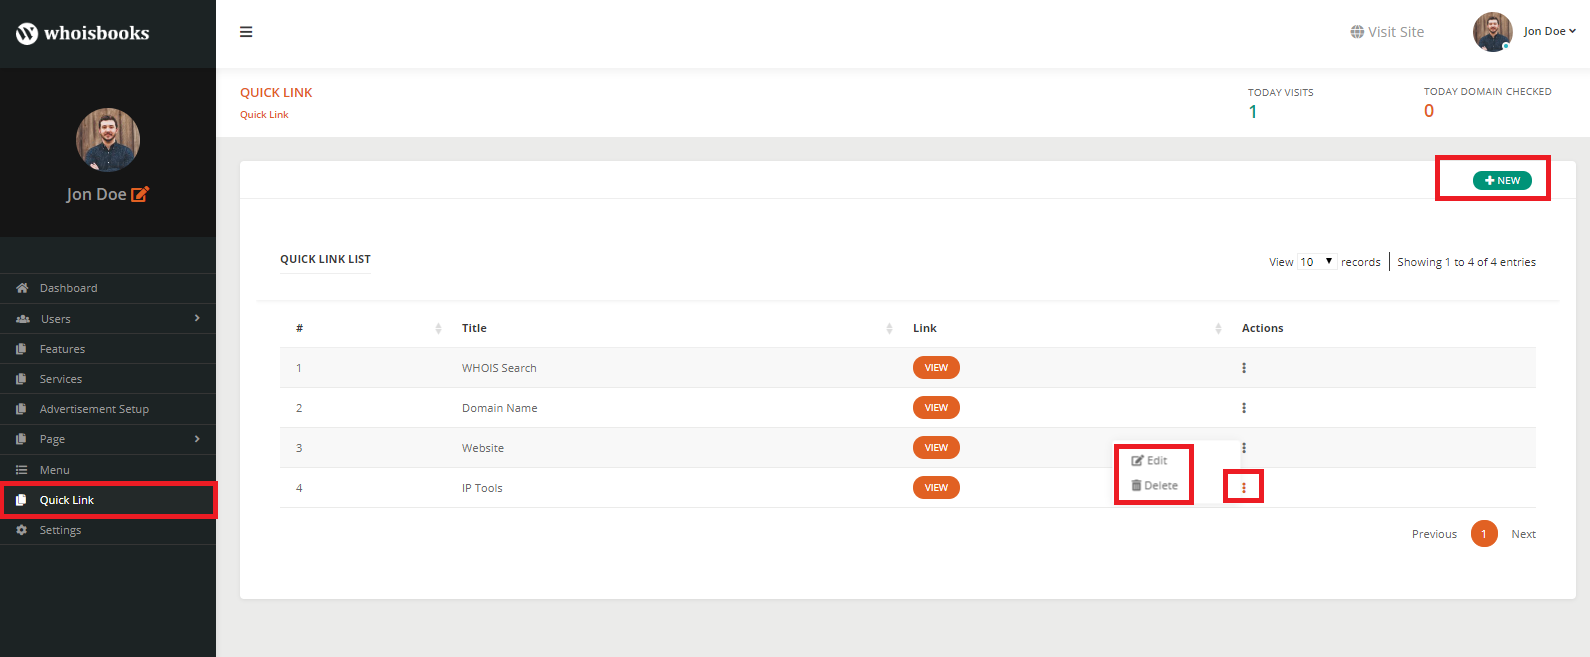Open the records per page dropdown
The width and height of the screenshot is (1590, 657).
[1316, 262]
